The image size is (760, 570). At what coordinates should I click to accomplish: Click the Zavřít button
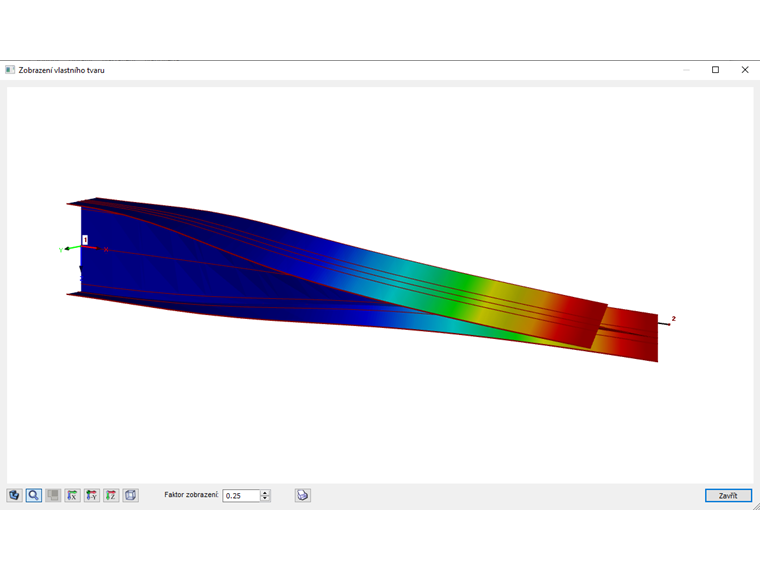click(x=728, y=495)
